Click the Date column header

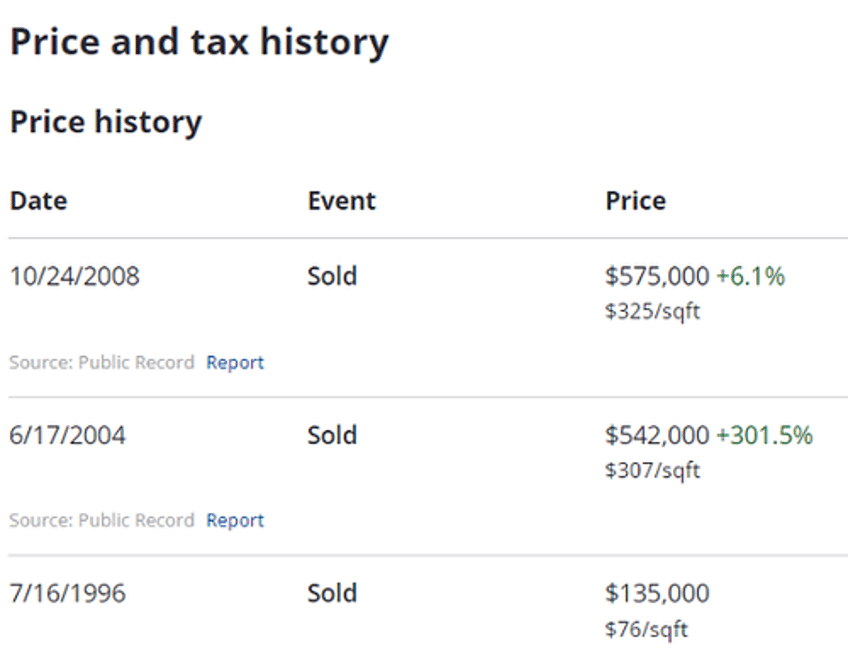point(38,201)
